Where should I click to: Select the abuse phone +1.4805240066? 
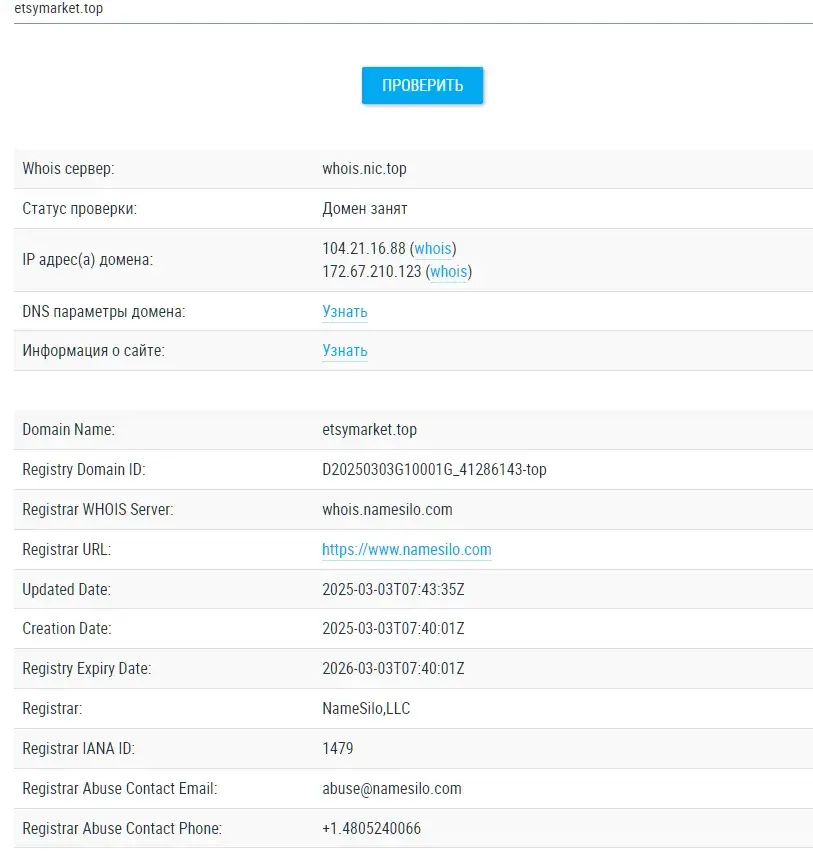[x=371, y=829]
